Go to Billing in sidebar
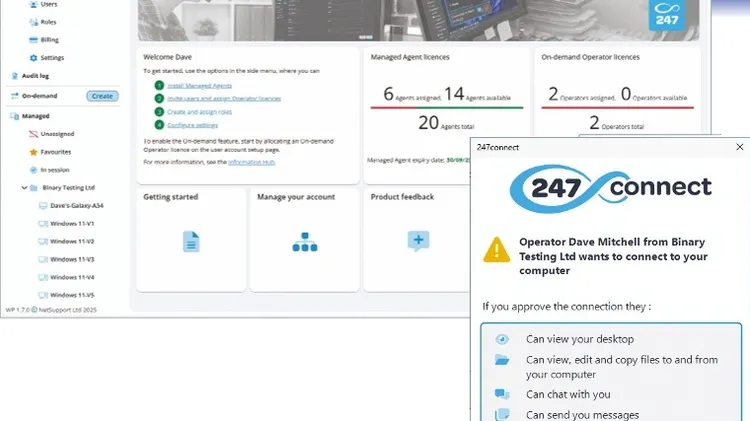This screenshot has height=421, width=750. (x=50, y=40)
